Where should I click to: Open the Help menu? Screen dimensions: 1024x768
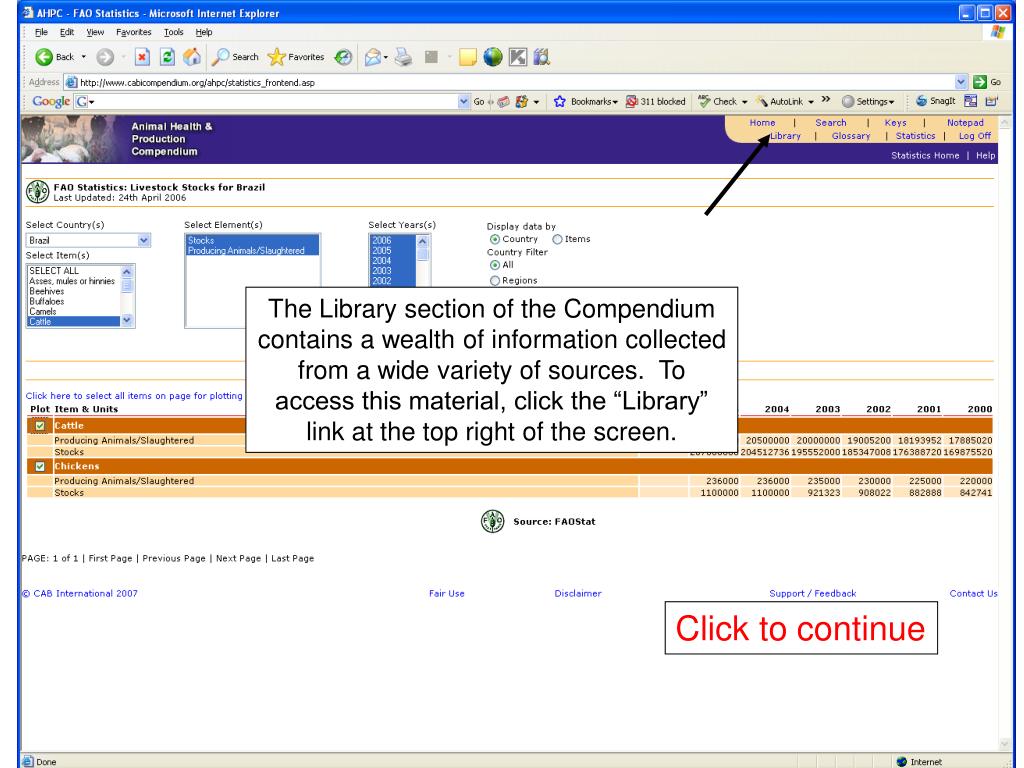click(204, 32)
